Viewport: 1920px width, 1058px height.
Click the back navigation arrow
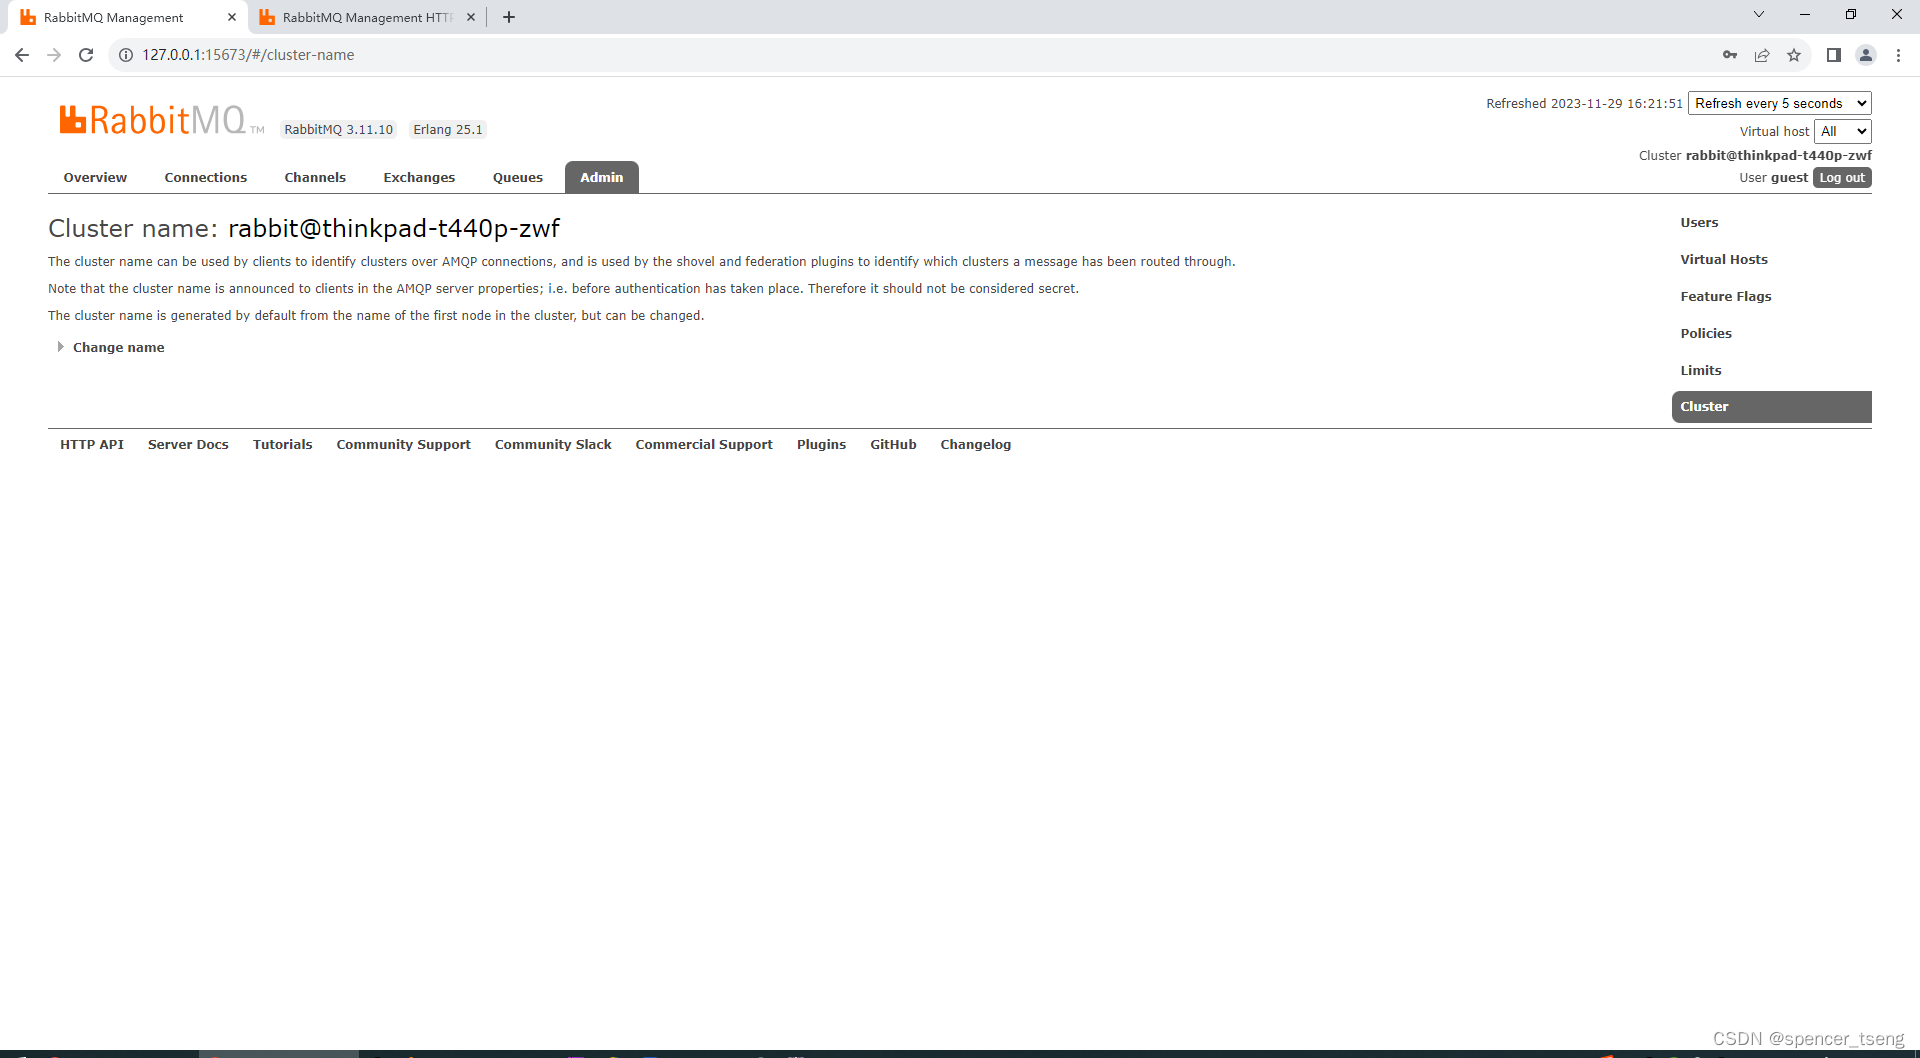click(21, 55)
